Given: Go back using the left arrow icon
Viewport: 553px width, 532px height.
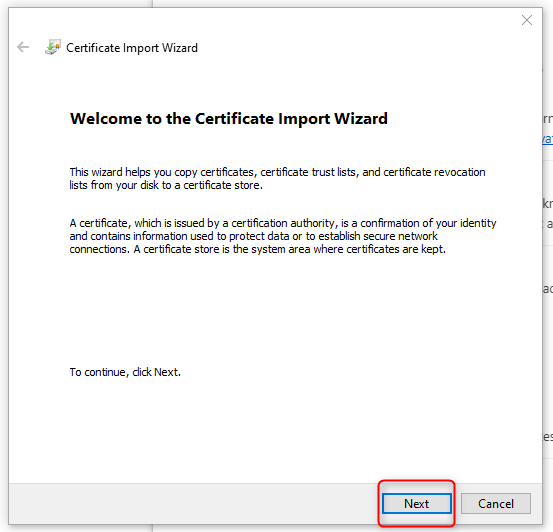Looking at the screenshot, I should coord(23,47).
